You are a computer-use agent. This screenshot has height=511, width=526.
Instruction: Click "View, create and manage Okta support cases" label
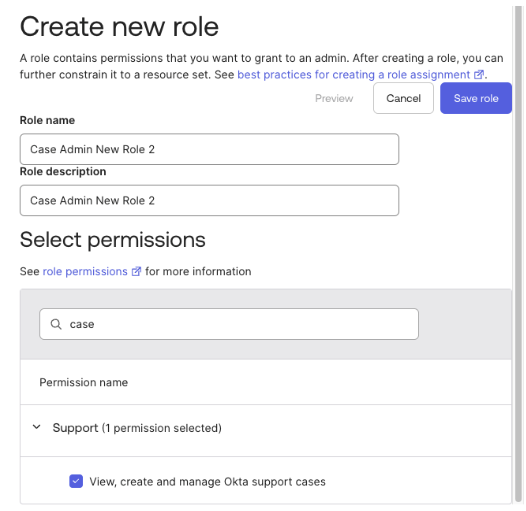tap(207, 481)
